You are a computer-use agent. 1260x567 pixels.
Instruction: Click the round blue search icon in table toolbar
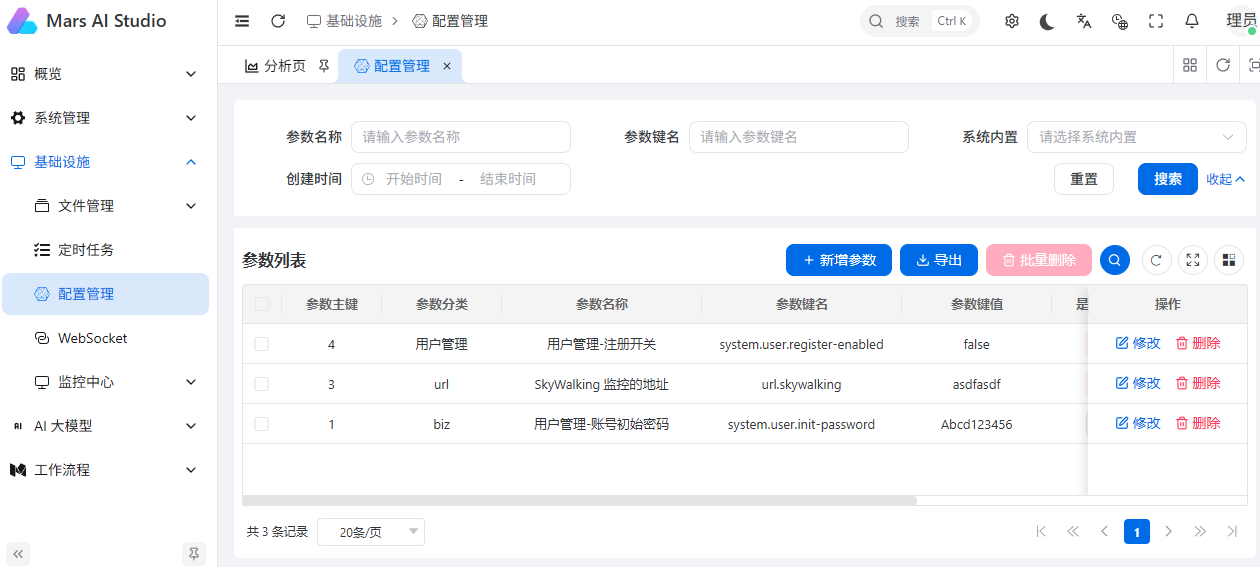pyautogui.click(x=1115, y=260)
